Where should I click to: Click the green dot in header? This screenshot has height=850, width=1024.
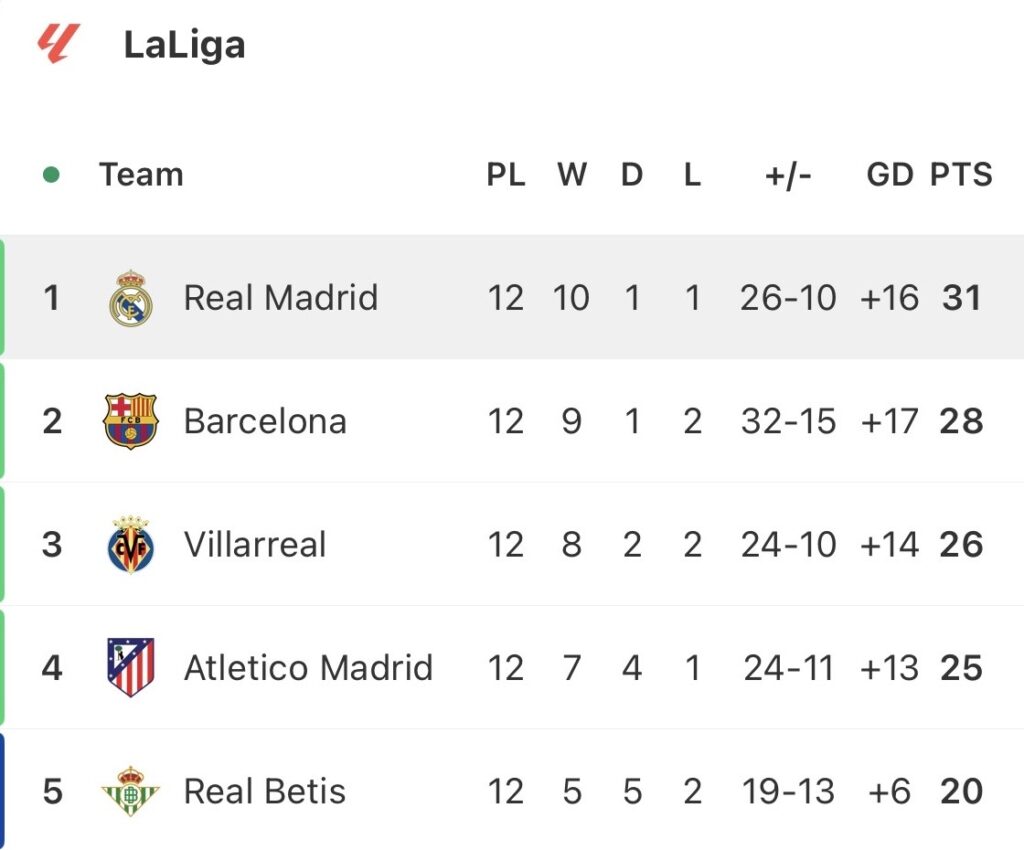point(51,176)
